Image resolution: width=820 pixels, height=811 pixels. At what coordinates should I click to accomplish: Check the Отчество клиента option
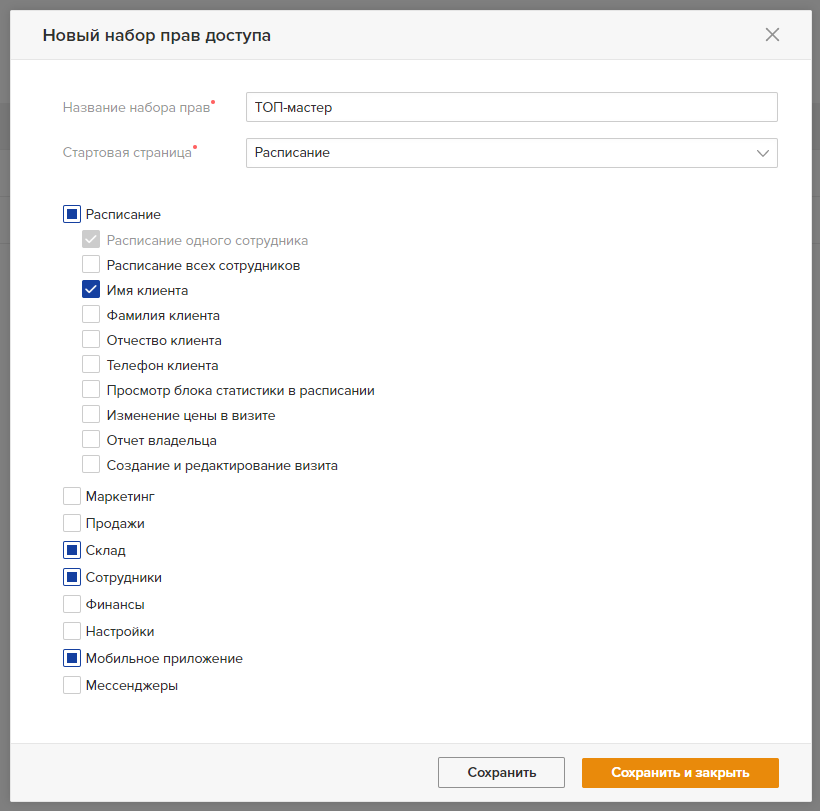91,339
